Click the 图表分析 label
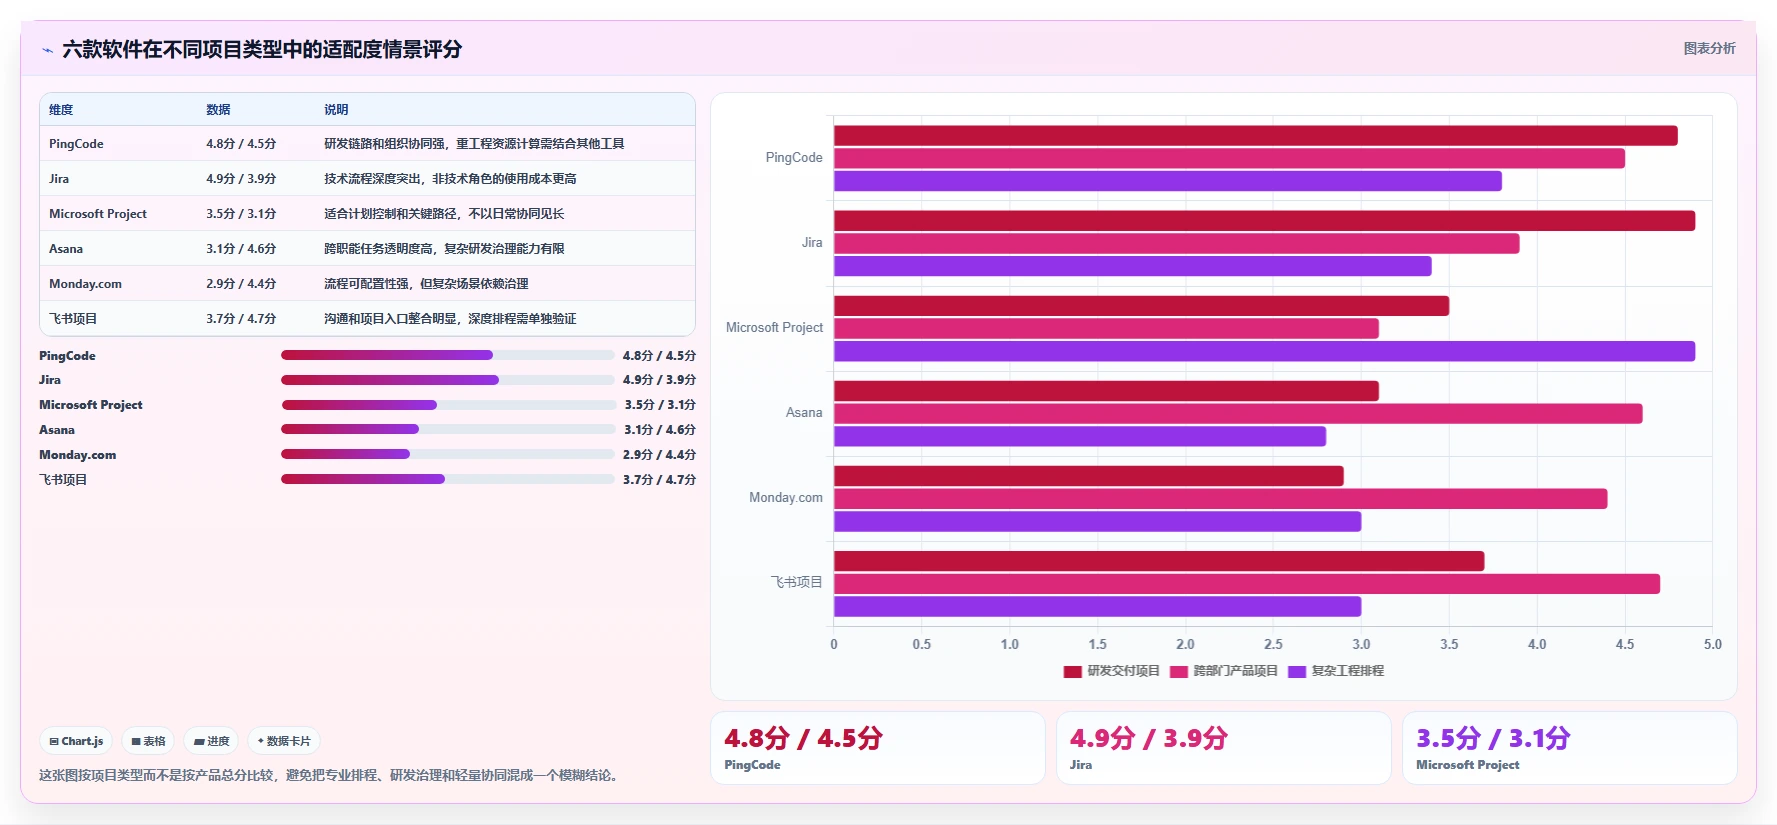Viewport: 1777px width, 825px height. point(1709,48)
